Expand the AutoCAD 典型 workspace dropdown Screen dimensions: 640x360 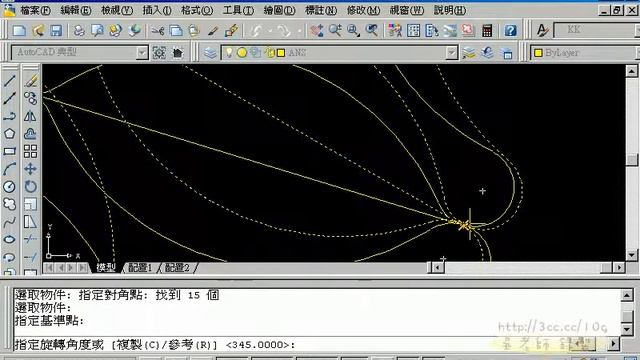click(x=142, y=53)
